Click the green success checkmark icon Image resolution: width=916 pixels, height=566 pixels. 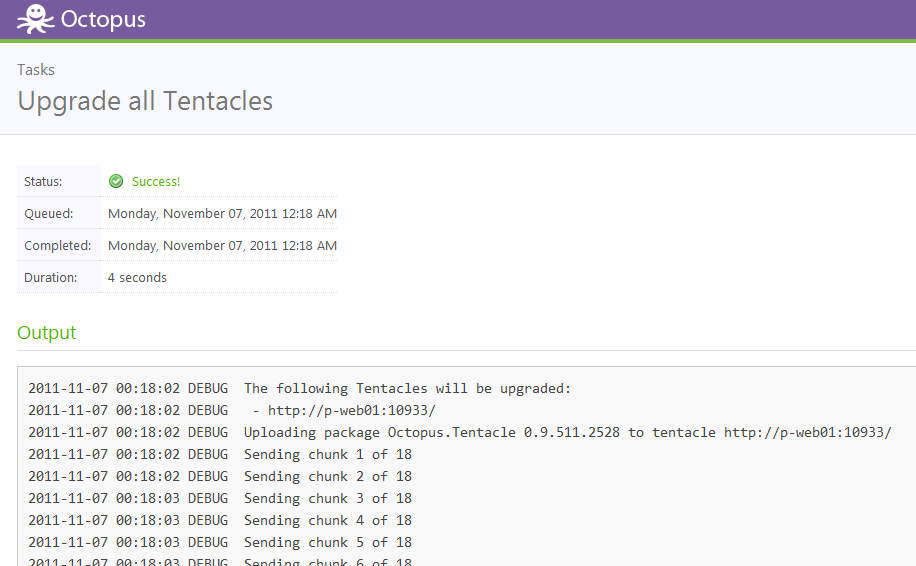pos(116,181)
